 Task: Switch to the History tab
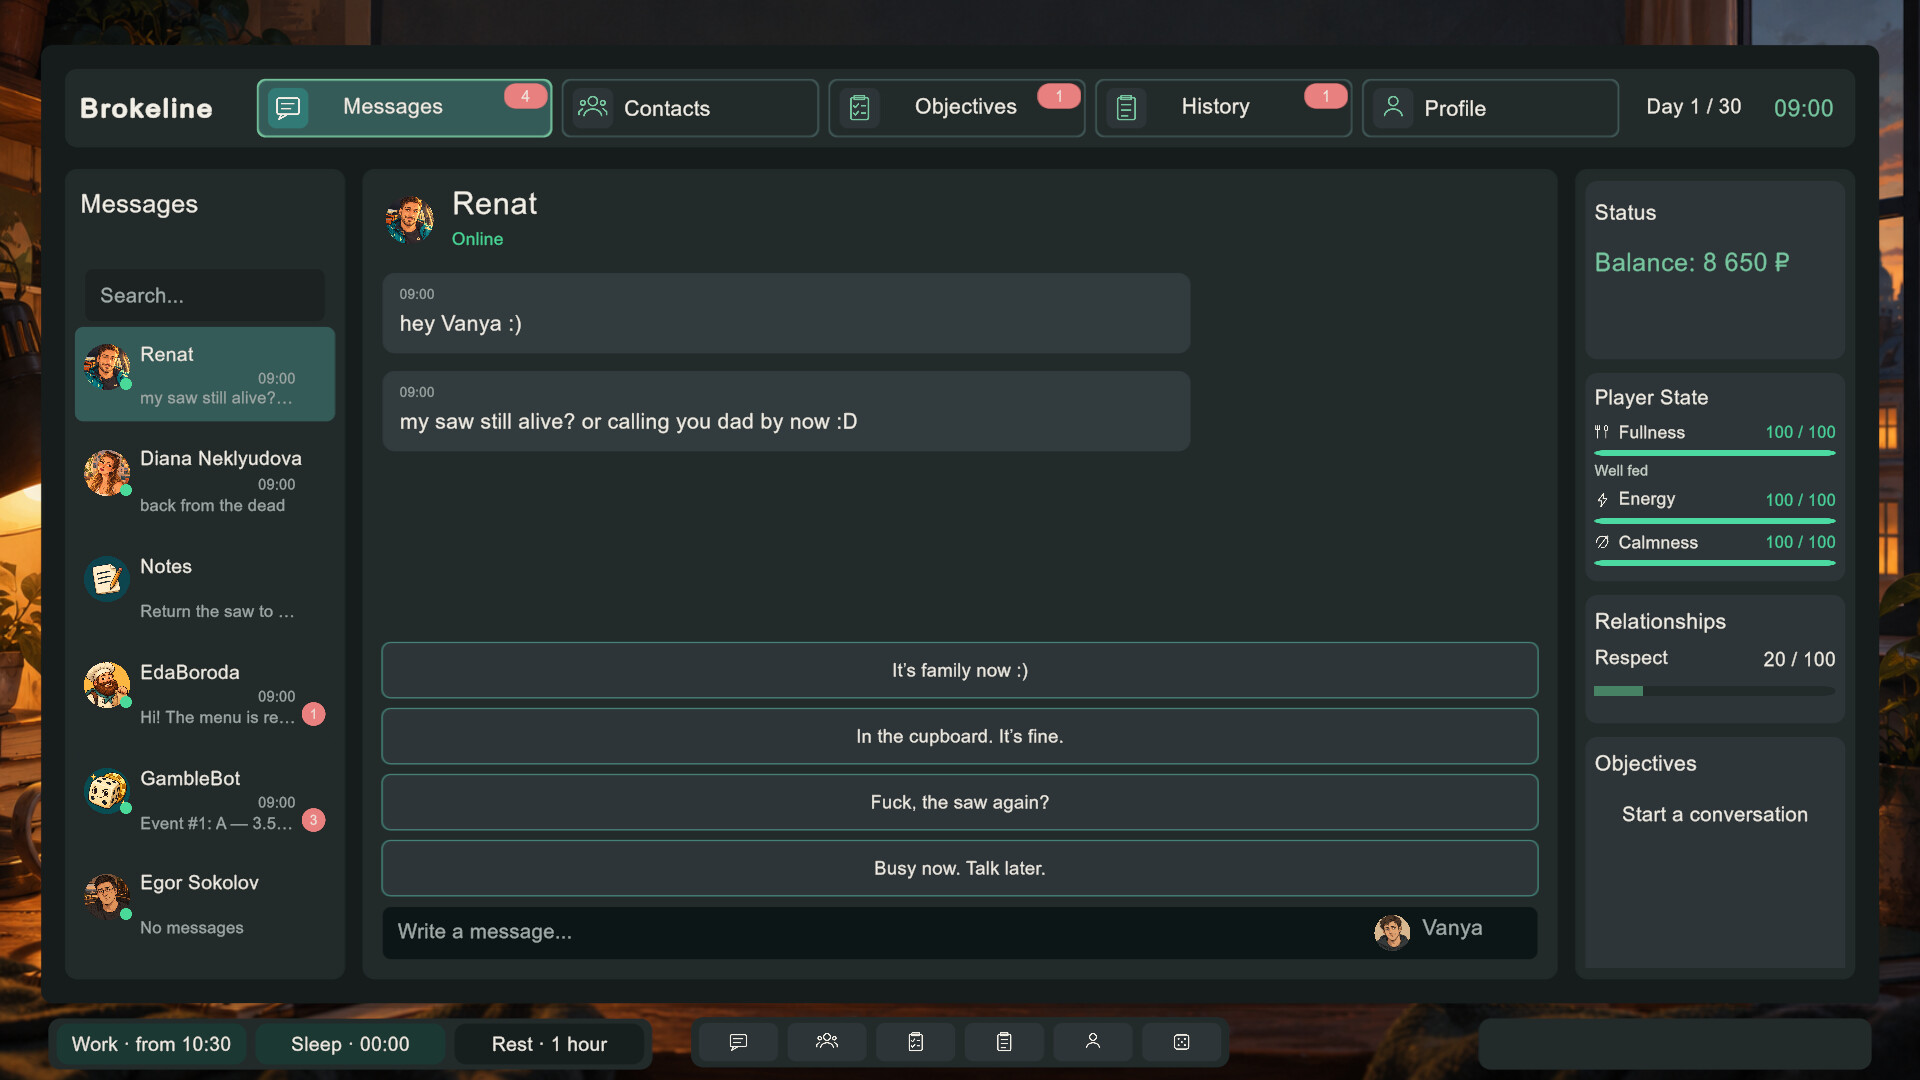point(1224,108)
